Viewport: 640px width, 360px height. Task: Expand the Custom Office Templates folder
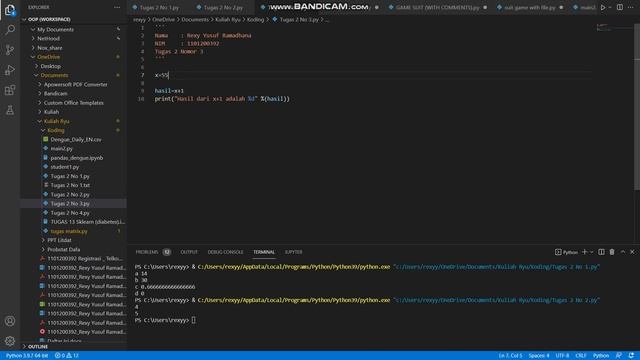73,103
